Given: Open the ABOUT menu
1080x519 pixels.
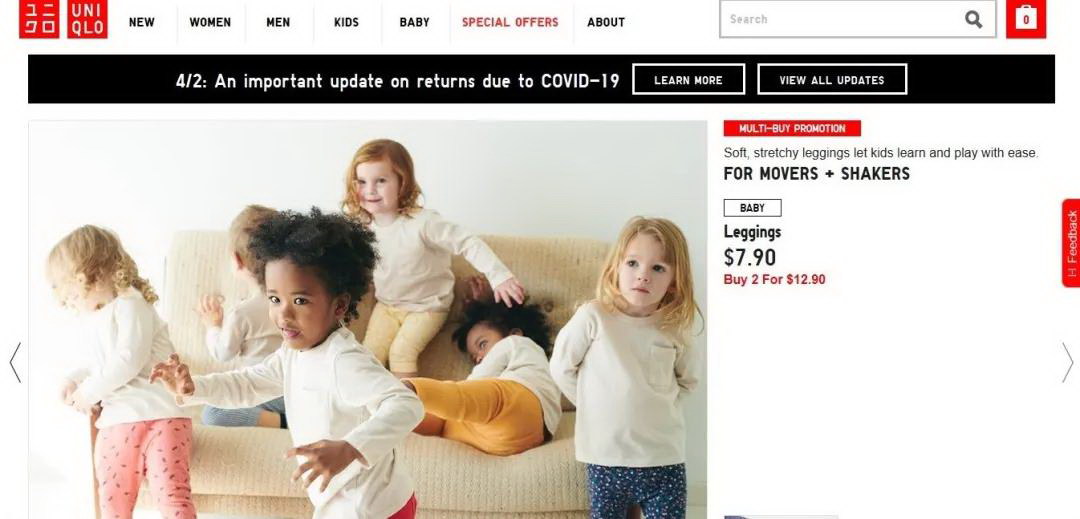Looking at the screenshot, I should click(606, 22).
